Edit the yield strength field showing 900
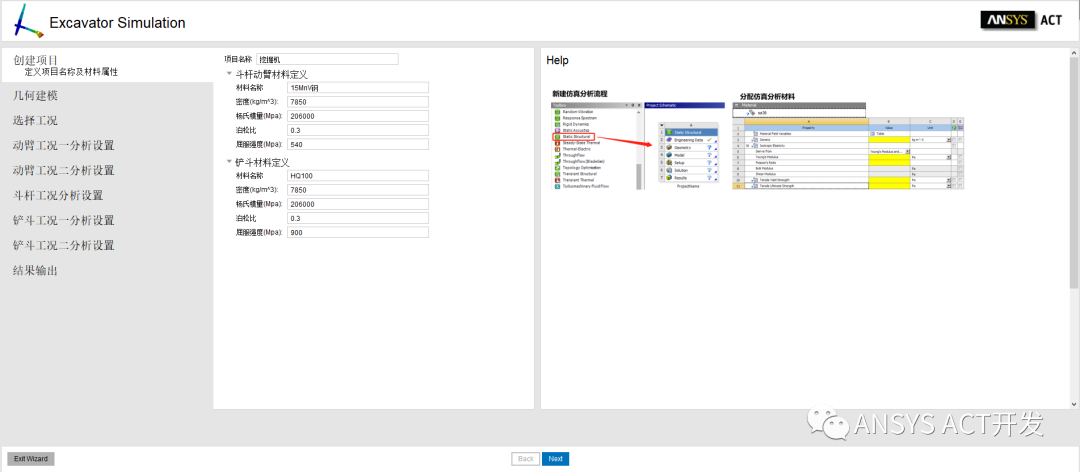The height and width of the screenshot is (472, 1080). [357, 232]
